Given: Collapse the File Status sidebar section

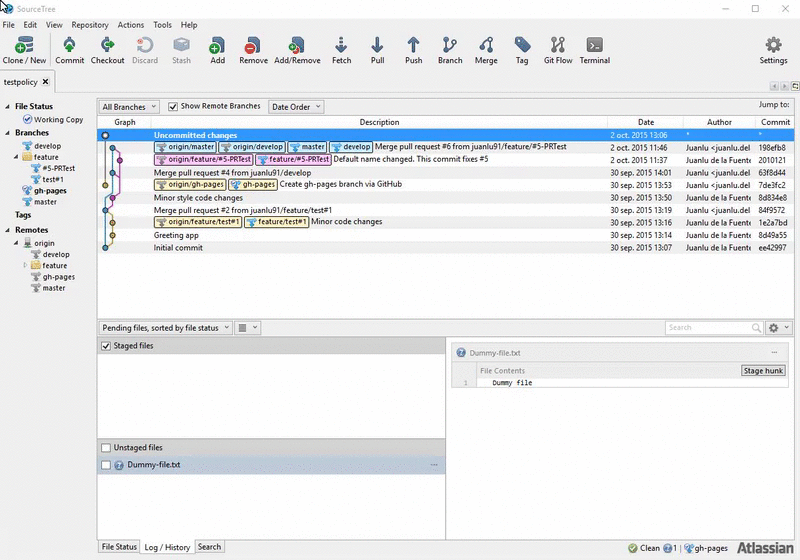Looking at the screenshot, I should point(7,107).
